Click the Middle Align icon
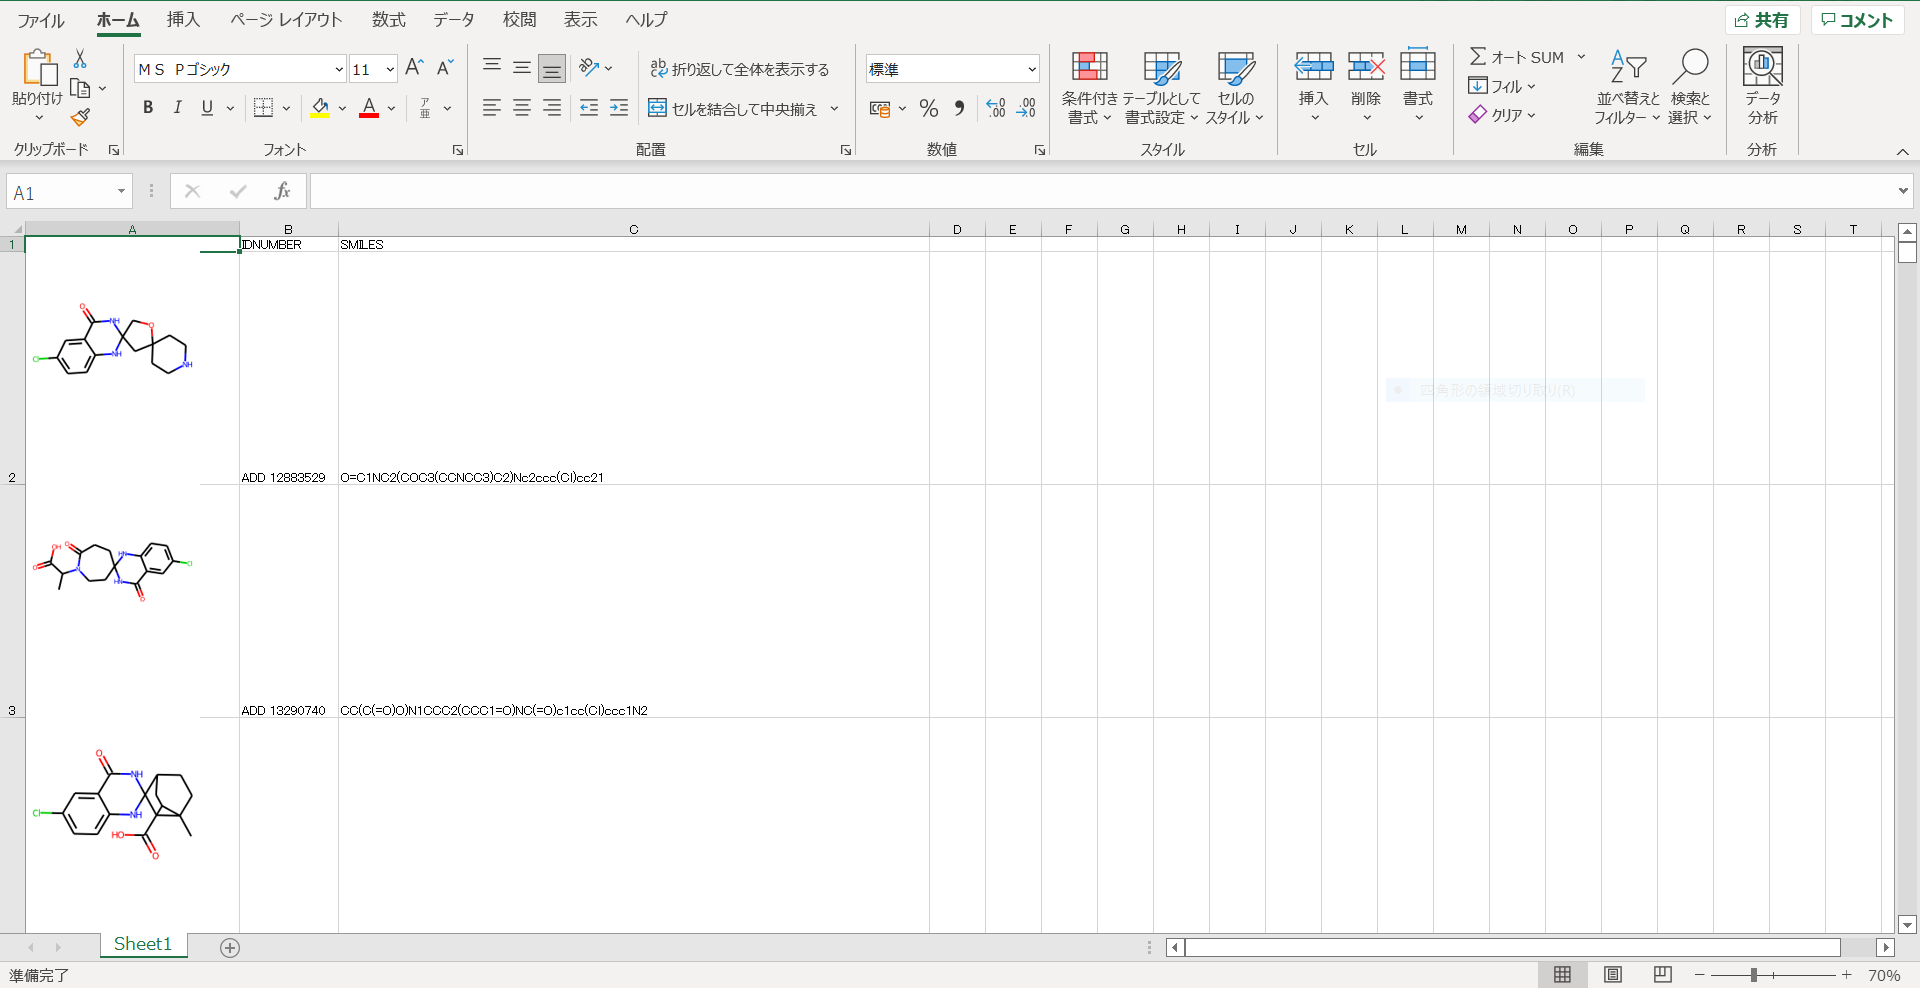This screenshot has height=988, width=1920. click(522, 68)
